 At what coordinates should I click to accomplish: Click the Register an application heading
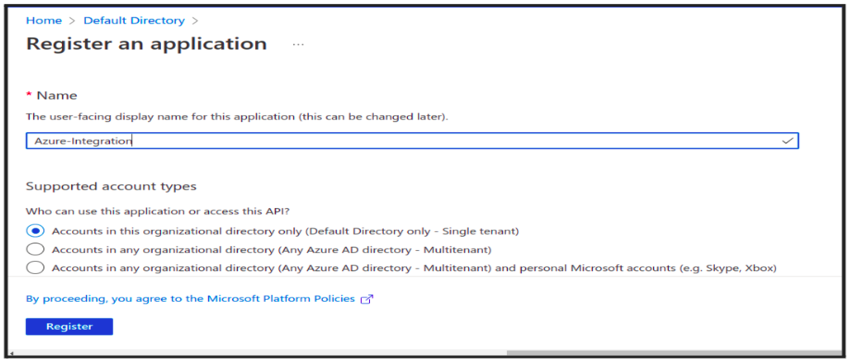pos(146,44)
